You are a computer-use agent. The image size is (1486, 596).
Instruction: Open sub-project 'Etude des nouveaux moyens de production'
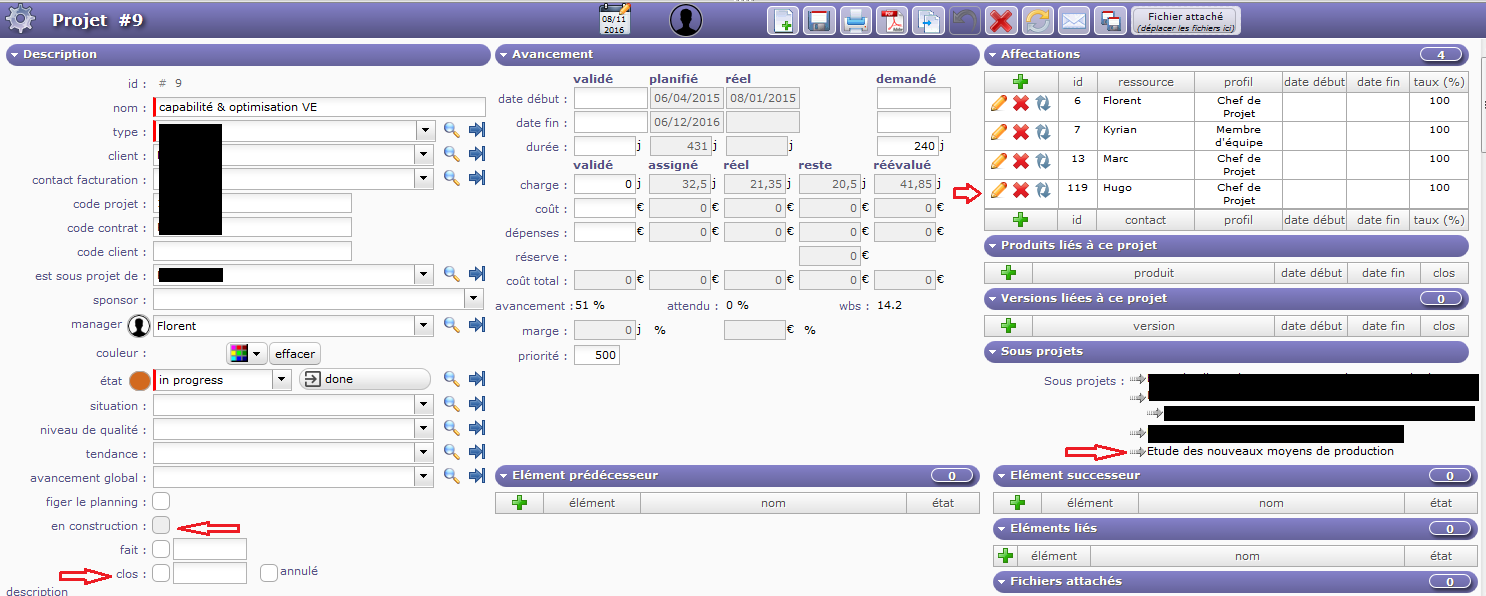click(x=1270, y=451)
